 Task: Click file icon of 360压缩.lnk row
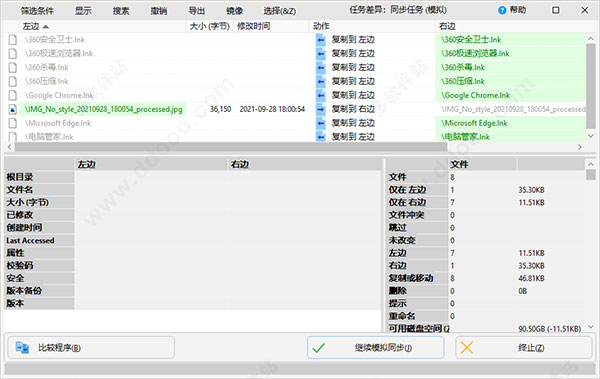13,81
